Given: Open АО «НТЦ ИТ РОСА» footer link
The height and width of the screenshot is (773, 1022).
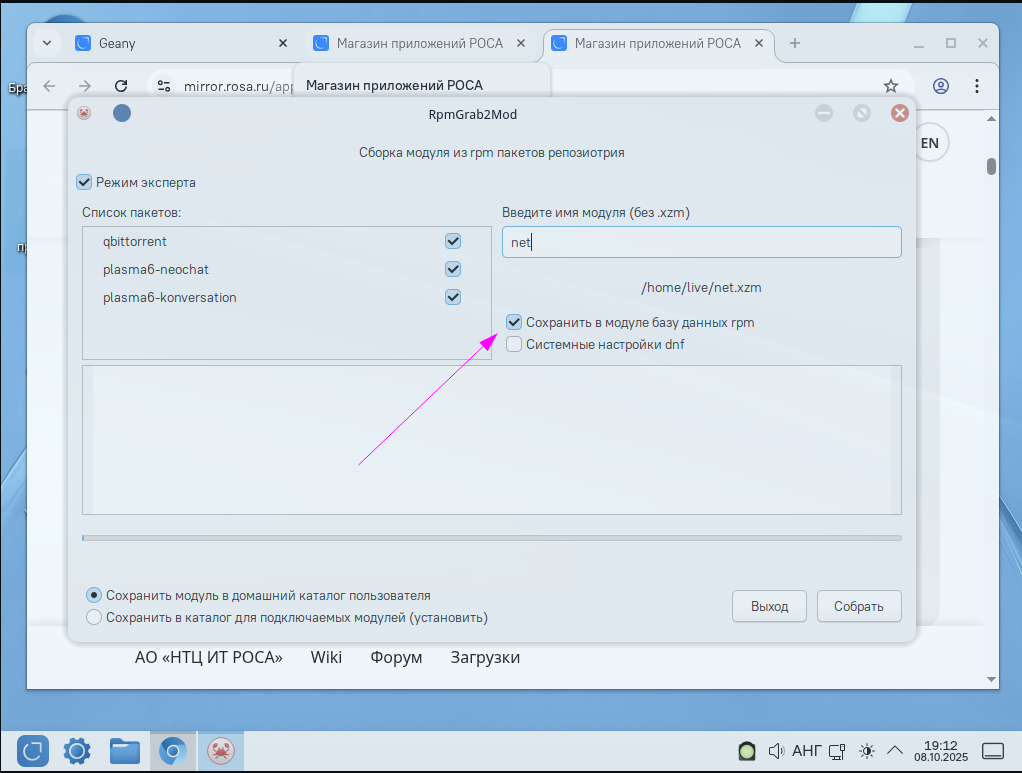Looking at the screenshot, I should coord(209,657).
